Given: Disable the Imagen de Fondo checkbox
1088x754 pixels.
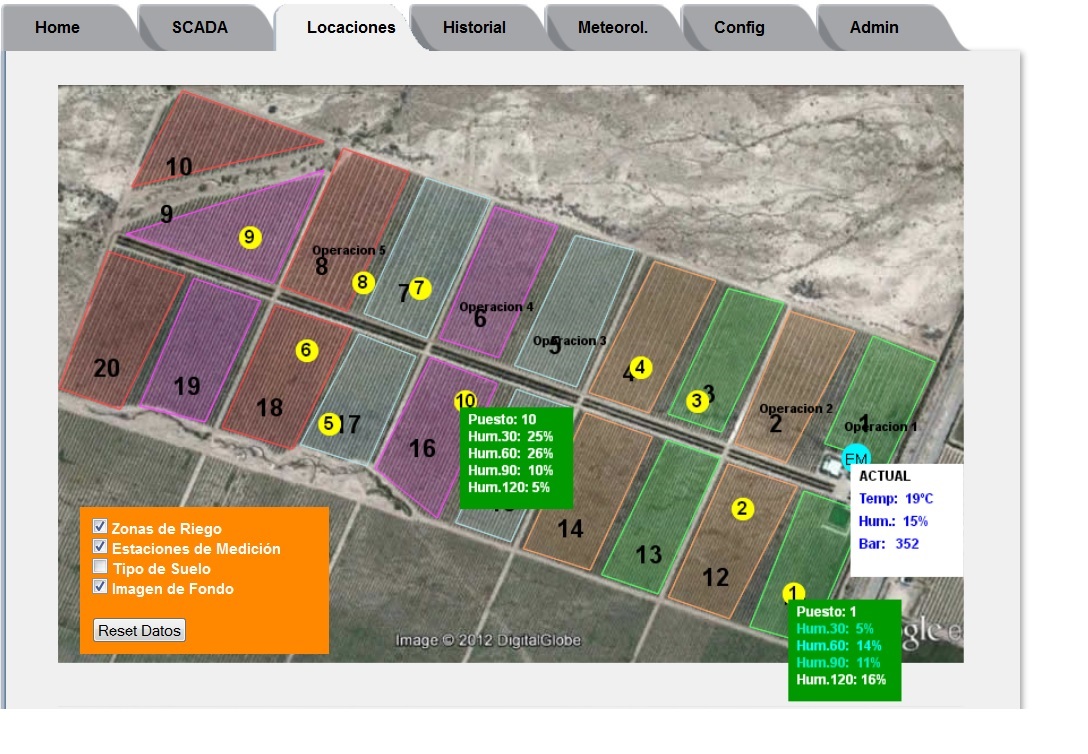Looking at the screenshot, I should point(100,587).
